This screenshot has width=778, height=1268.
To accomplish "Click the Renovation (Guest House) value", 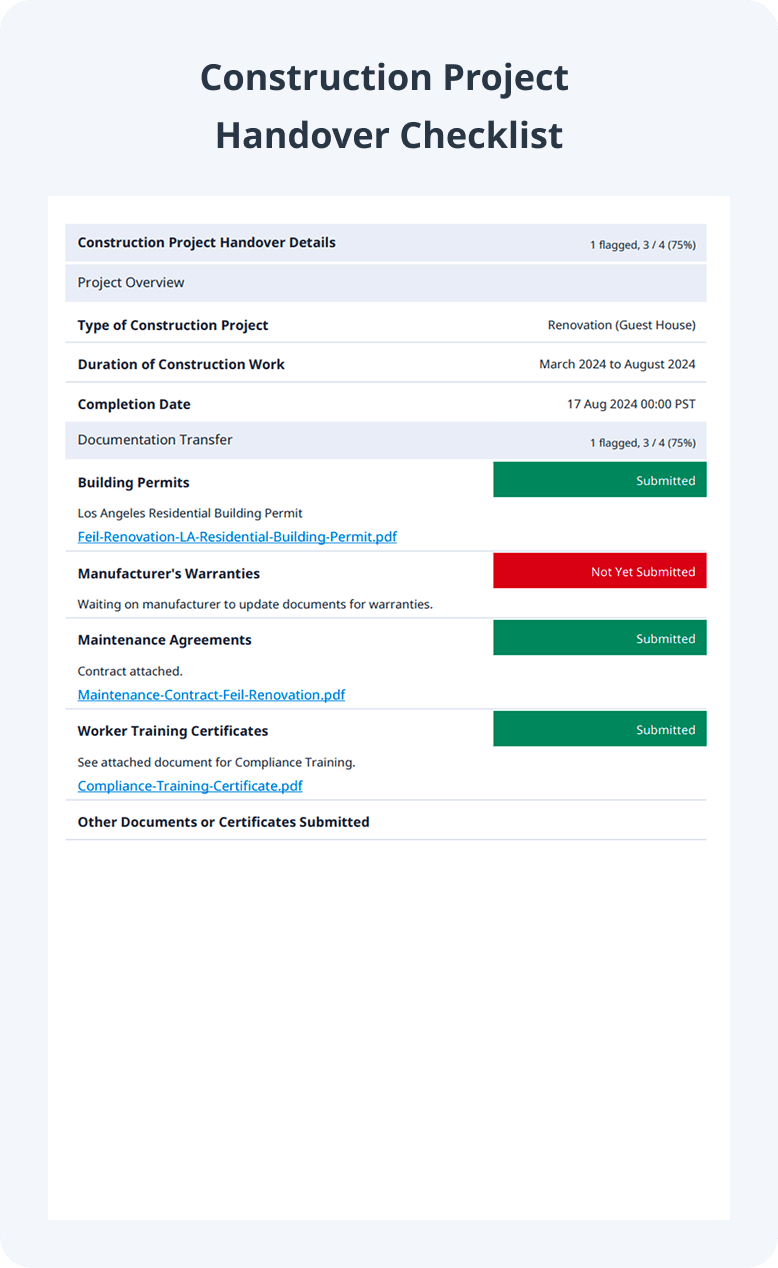I will [x=622, y=325].
